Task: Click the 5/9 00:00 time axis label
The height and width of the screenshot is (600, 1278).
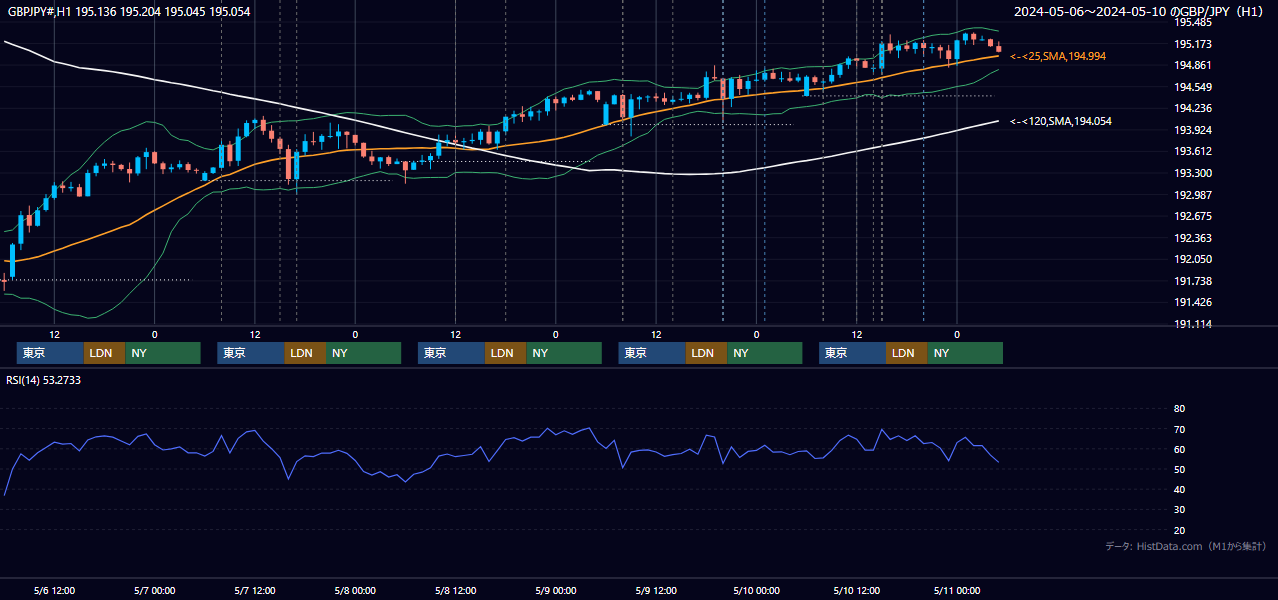Action: [x=555, y=590]
